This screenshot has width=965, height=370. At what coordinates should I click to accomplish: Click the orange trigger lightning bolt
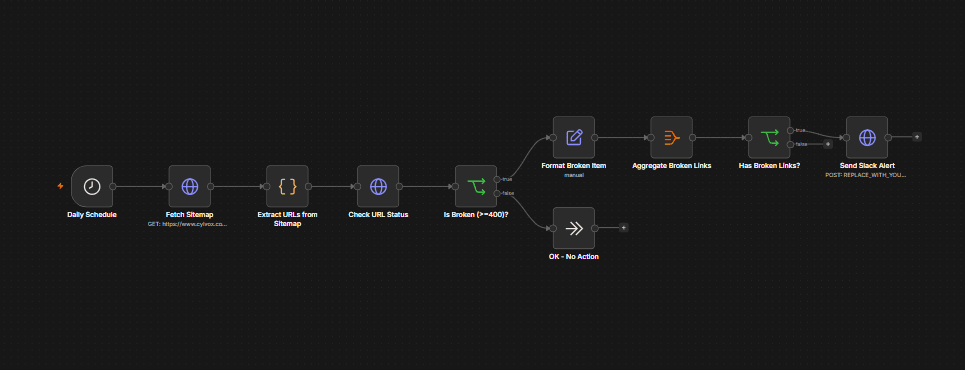click(60, 186)
